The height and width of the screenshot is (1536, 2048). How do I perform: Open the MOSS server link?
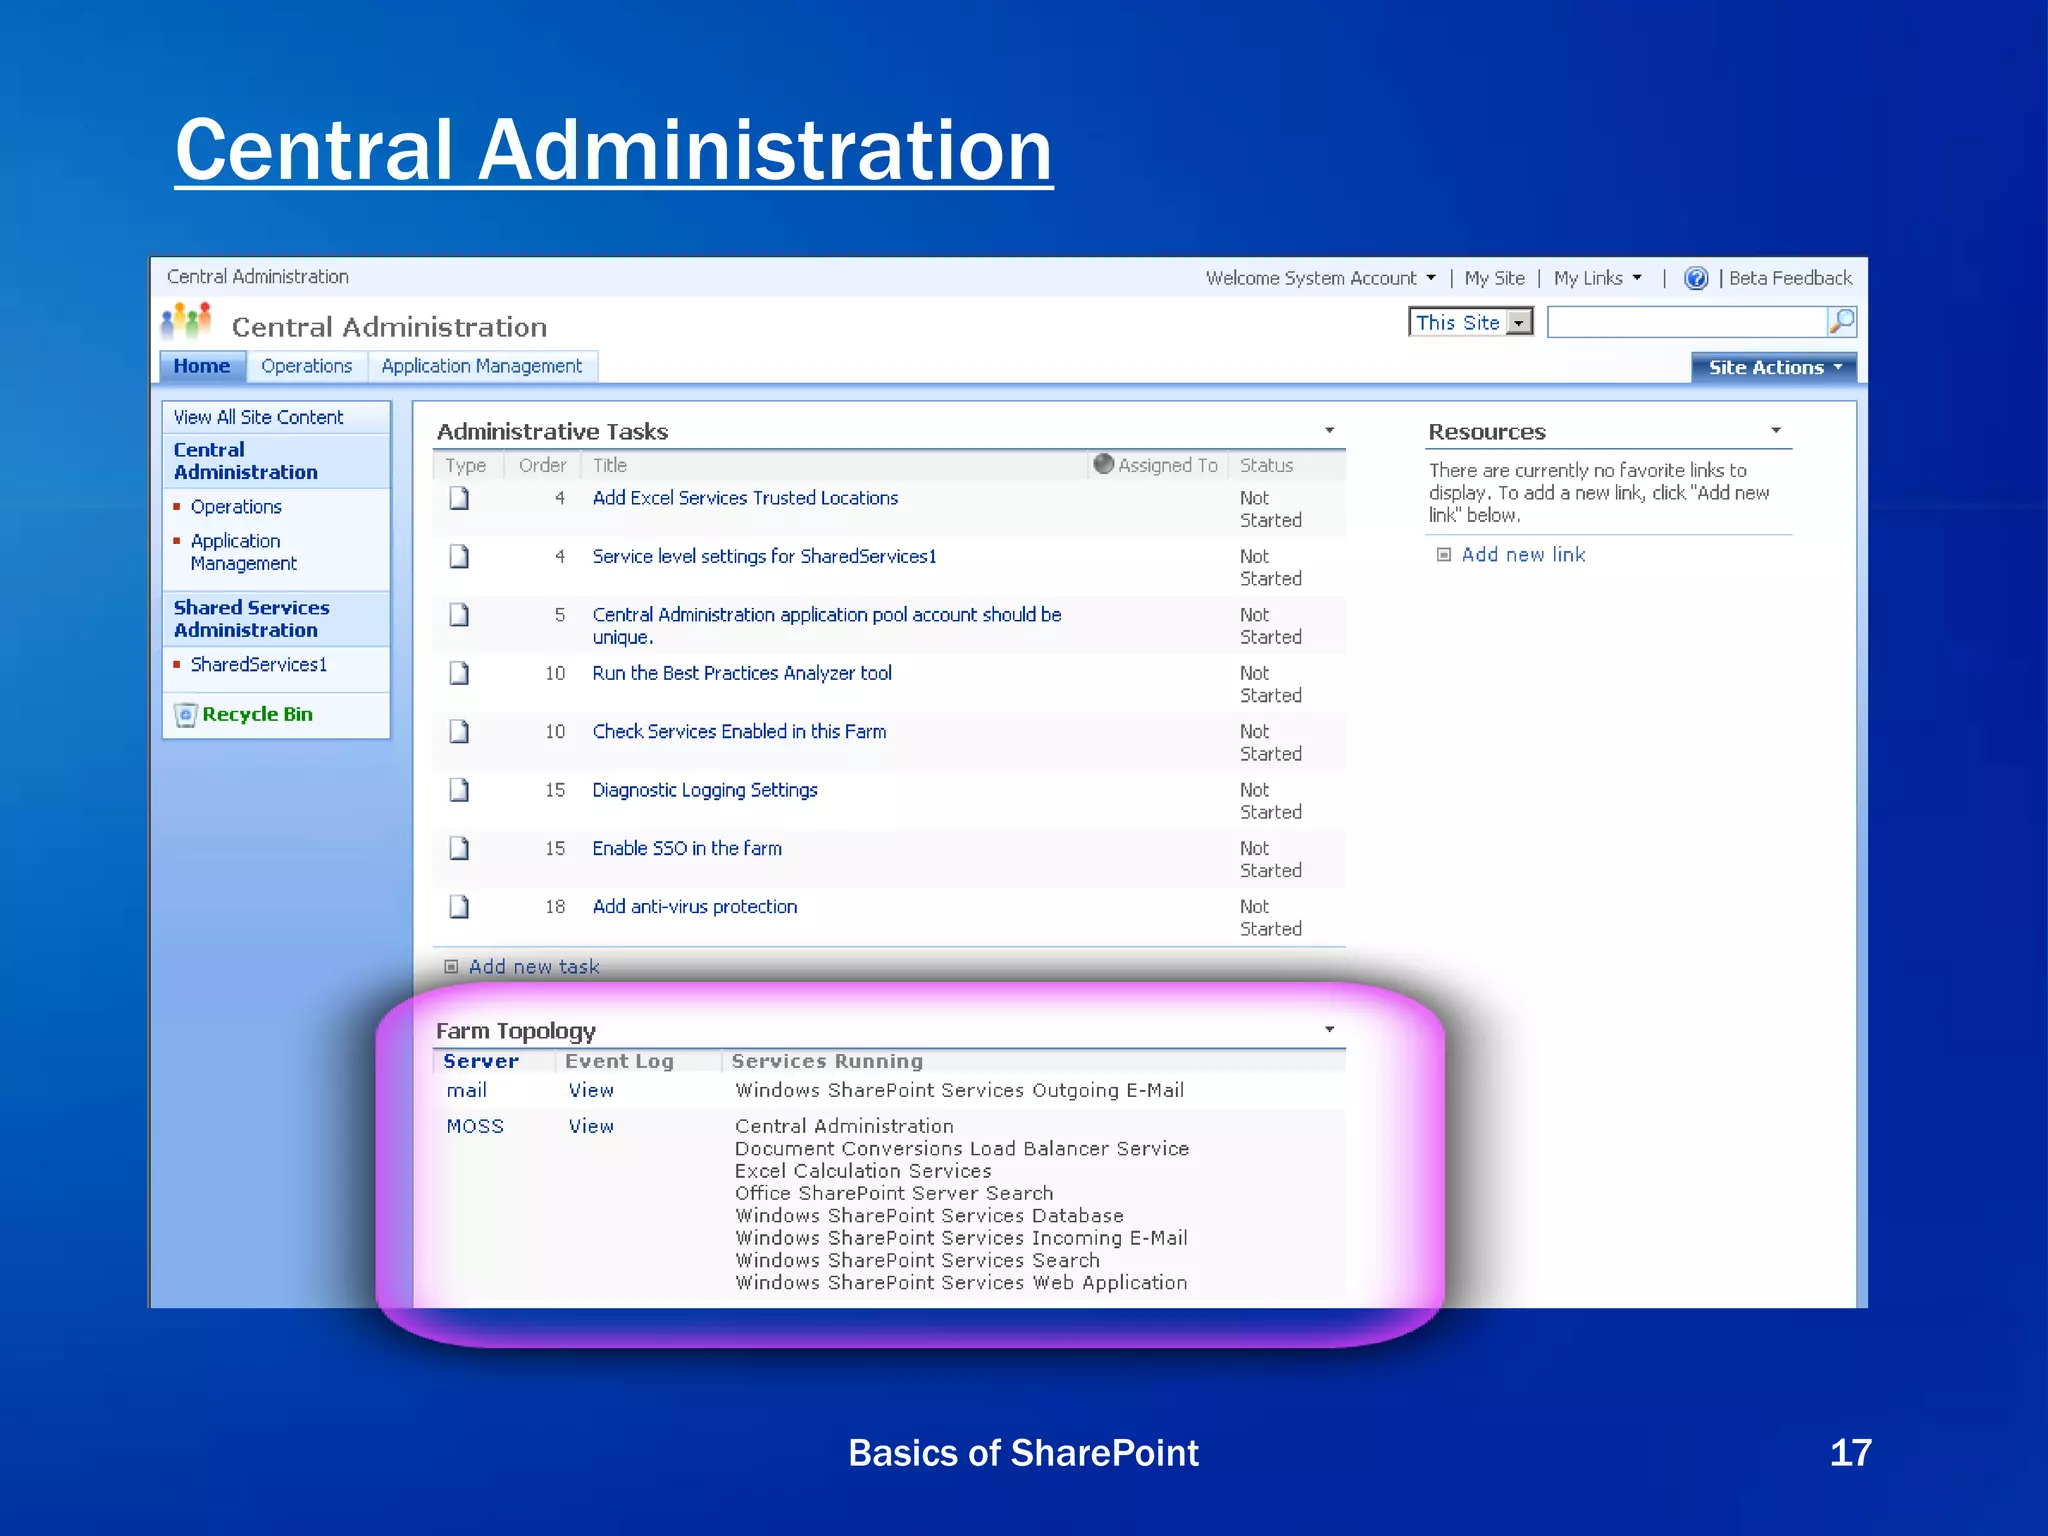click(475, 1126)
